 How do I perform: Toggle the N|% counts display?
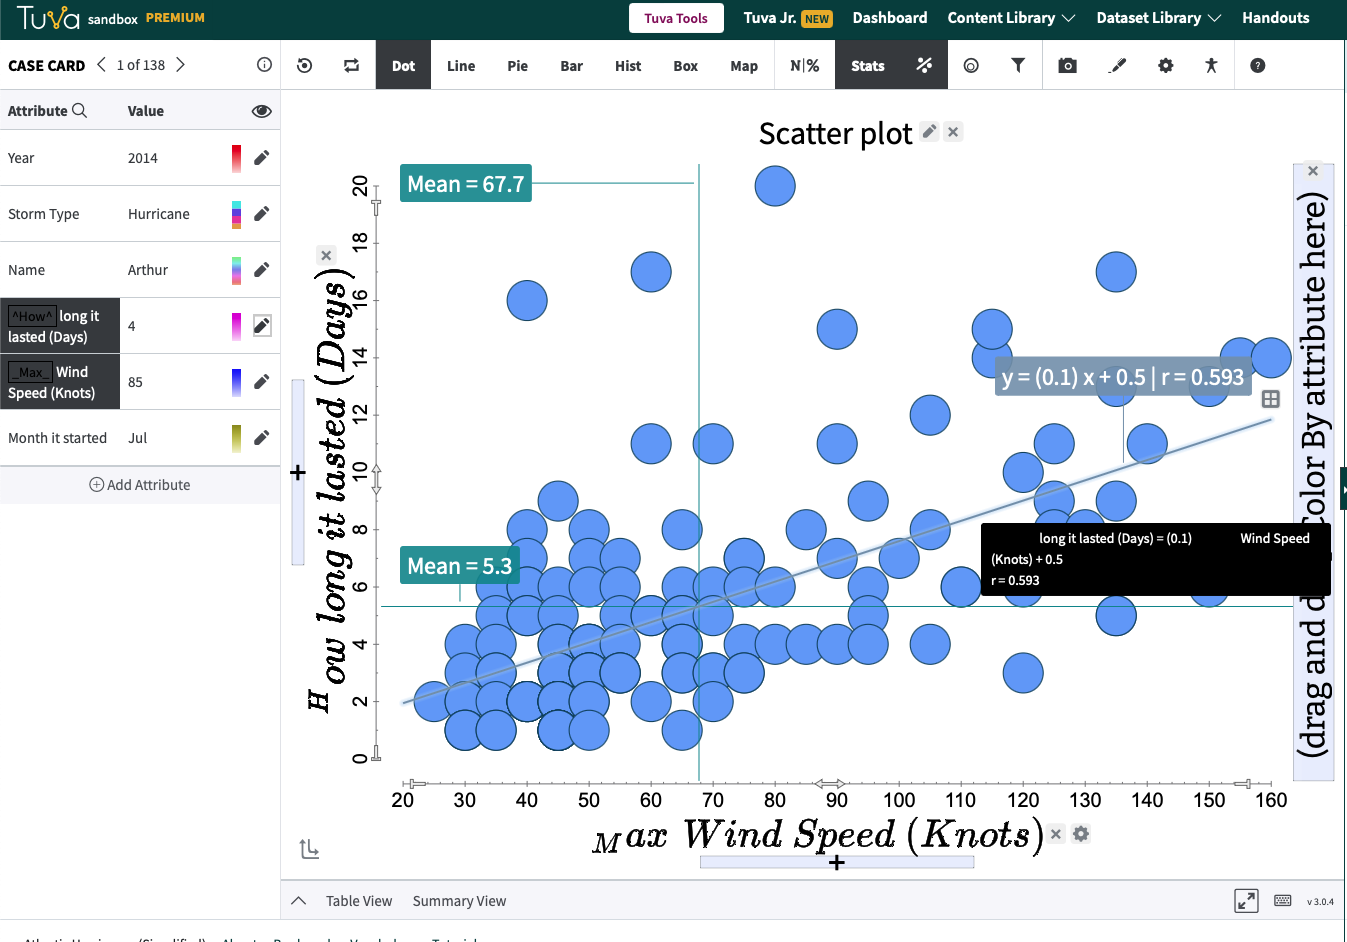[x=804, y=66]
